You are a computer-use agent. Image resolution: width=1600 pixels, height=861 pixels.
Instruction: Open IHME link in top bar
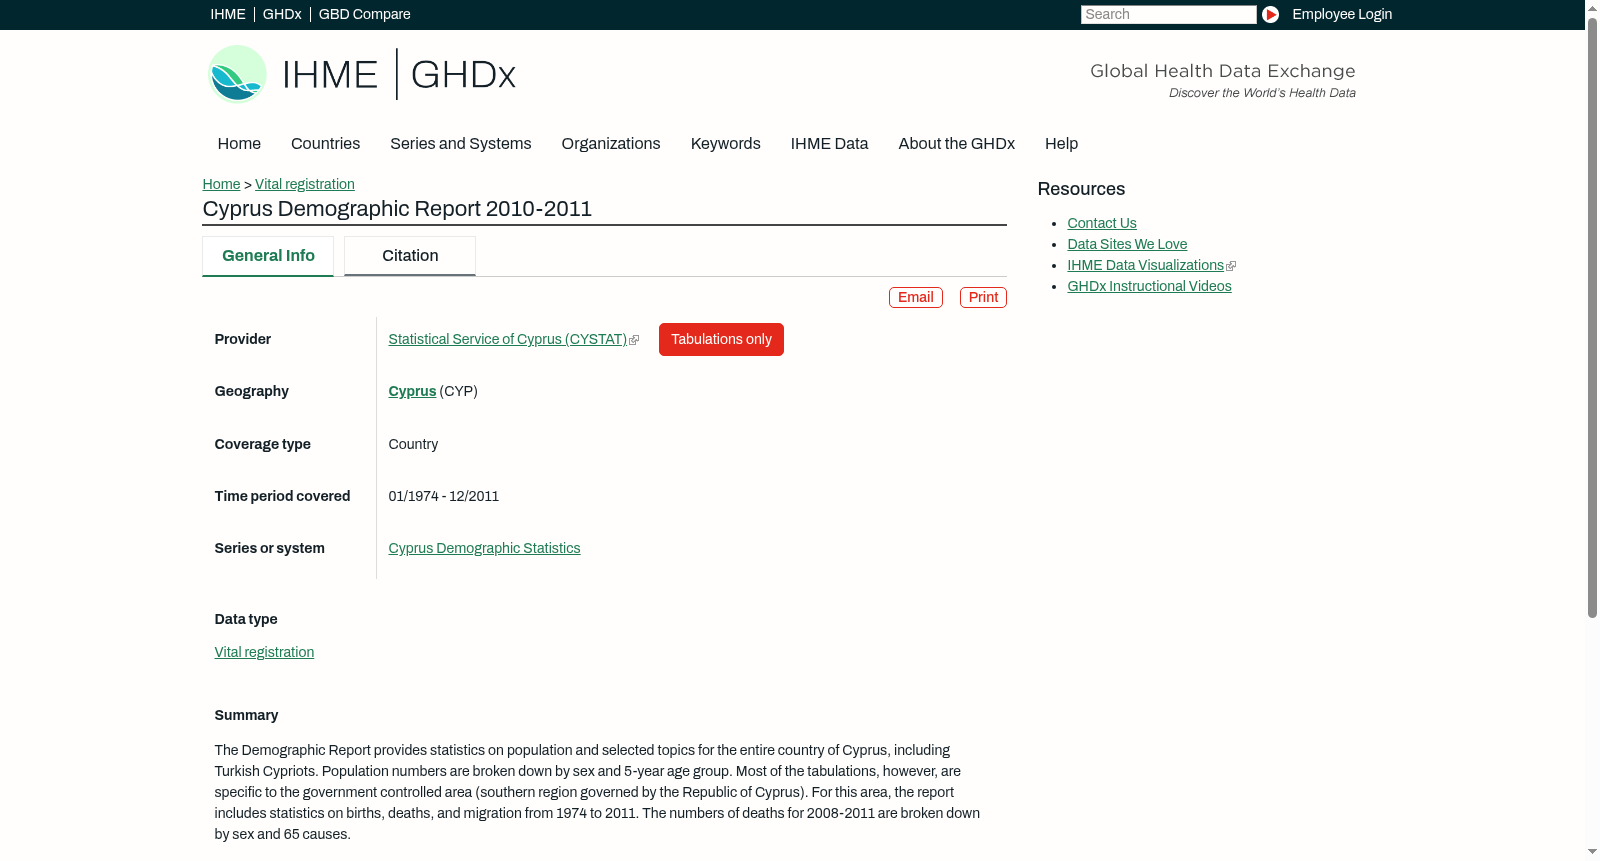pos(228,14)
